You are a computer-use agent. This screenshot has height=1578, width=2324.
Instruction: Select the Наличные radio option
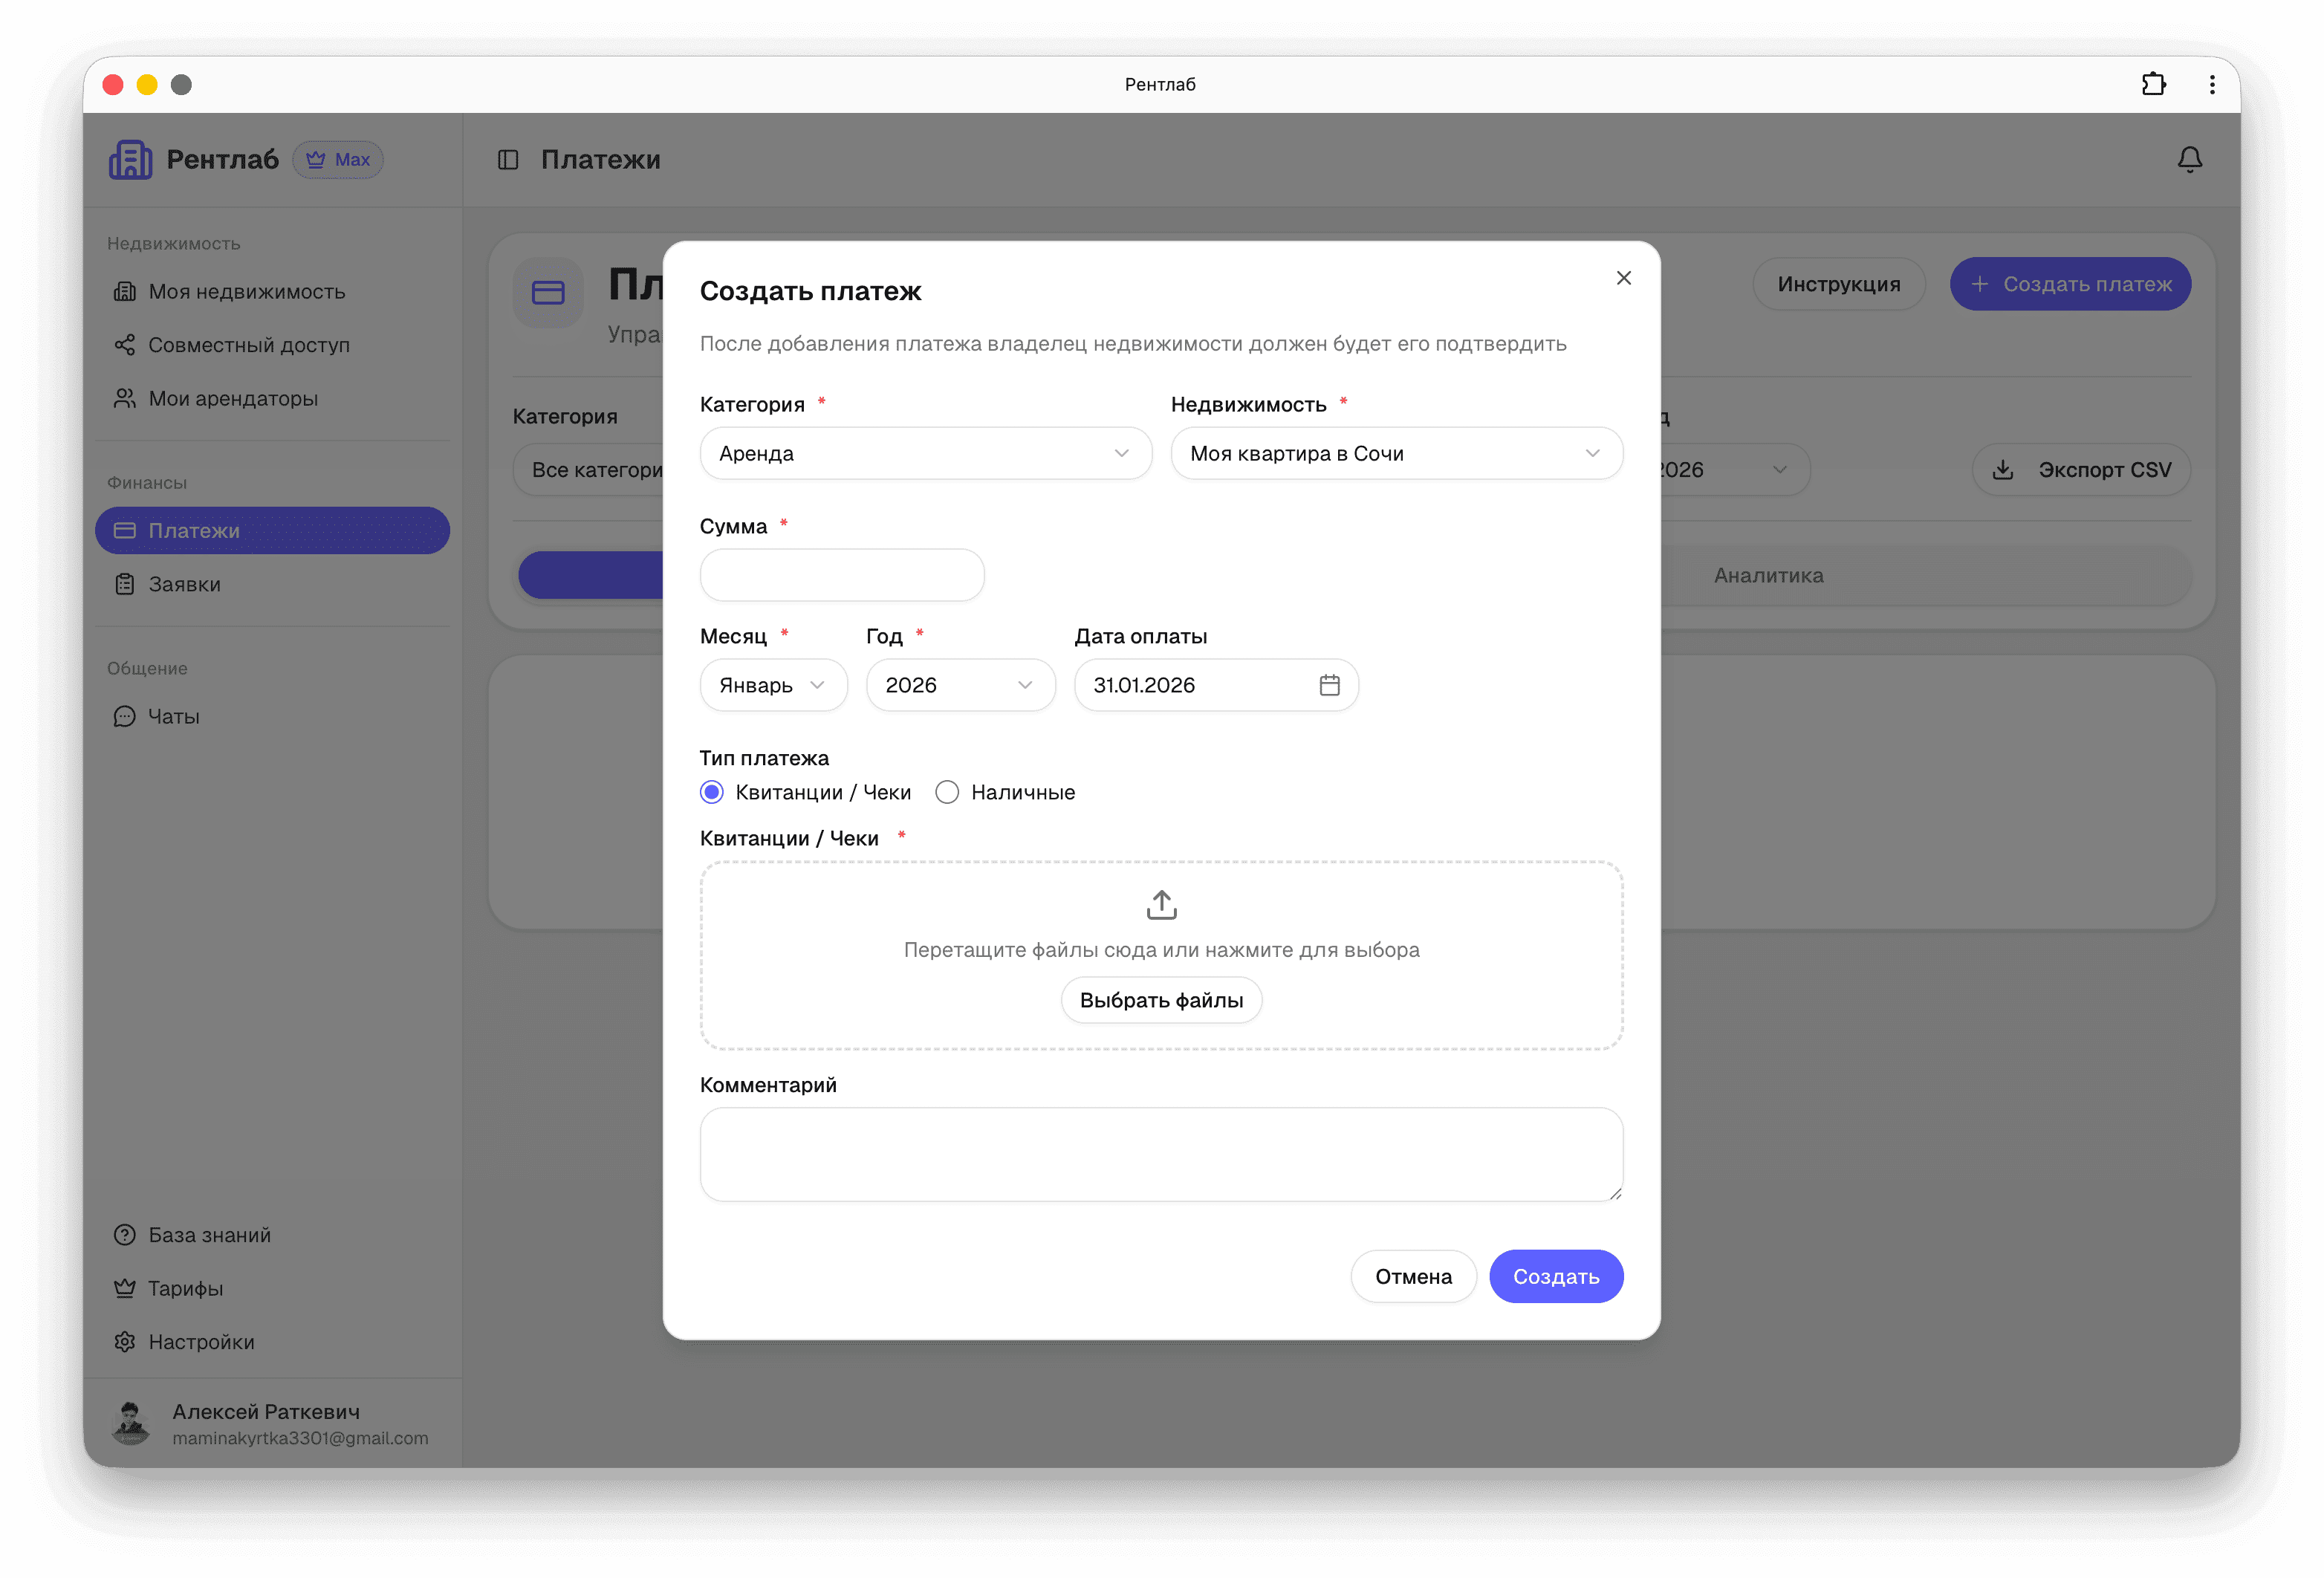947,792
